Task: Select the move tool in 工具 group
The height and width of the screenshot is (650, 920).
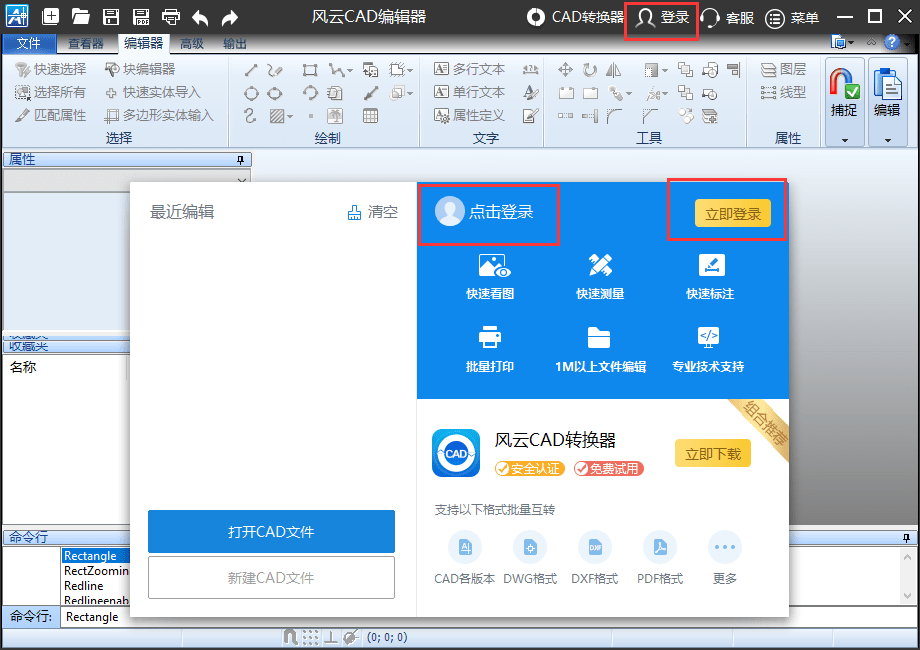Action: [566, 70]
